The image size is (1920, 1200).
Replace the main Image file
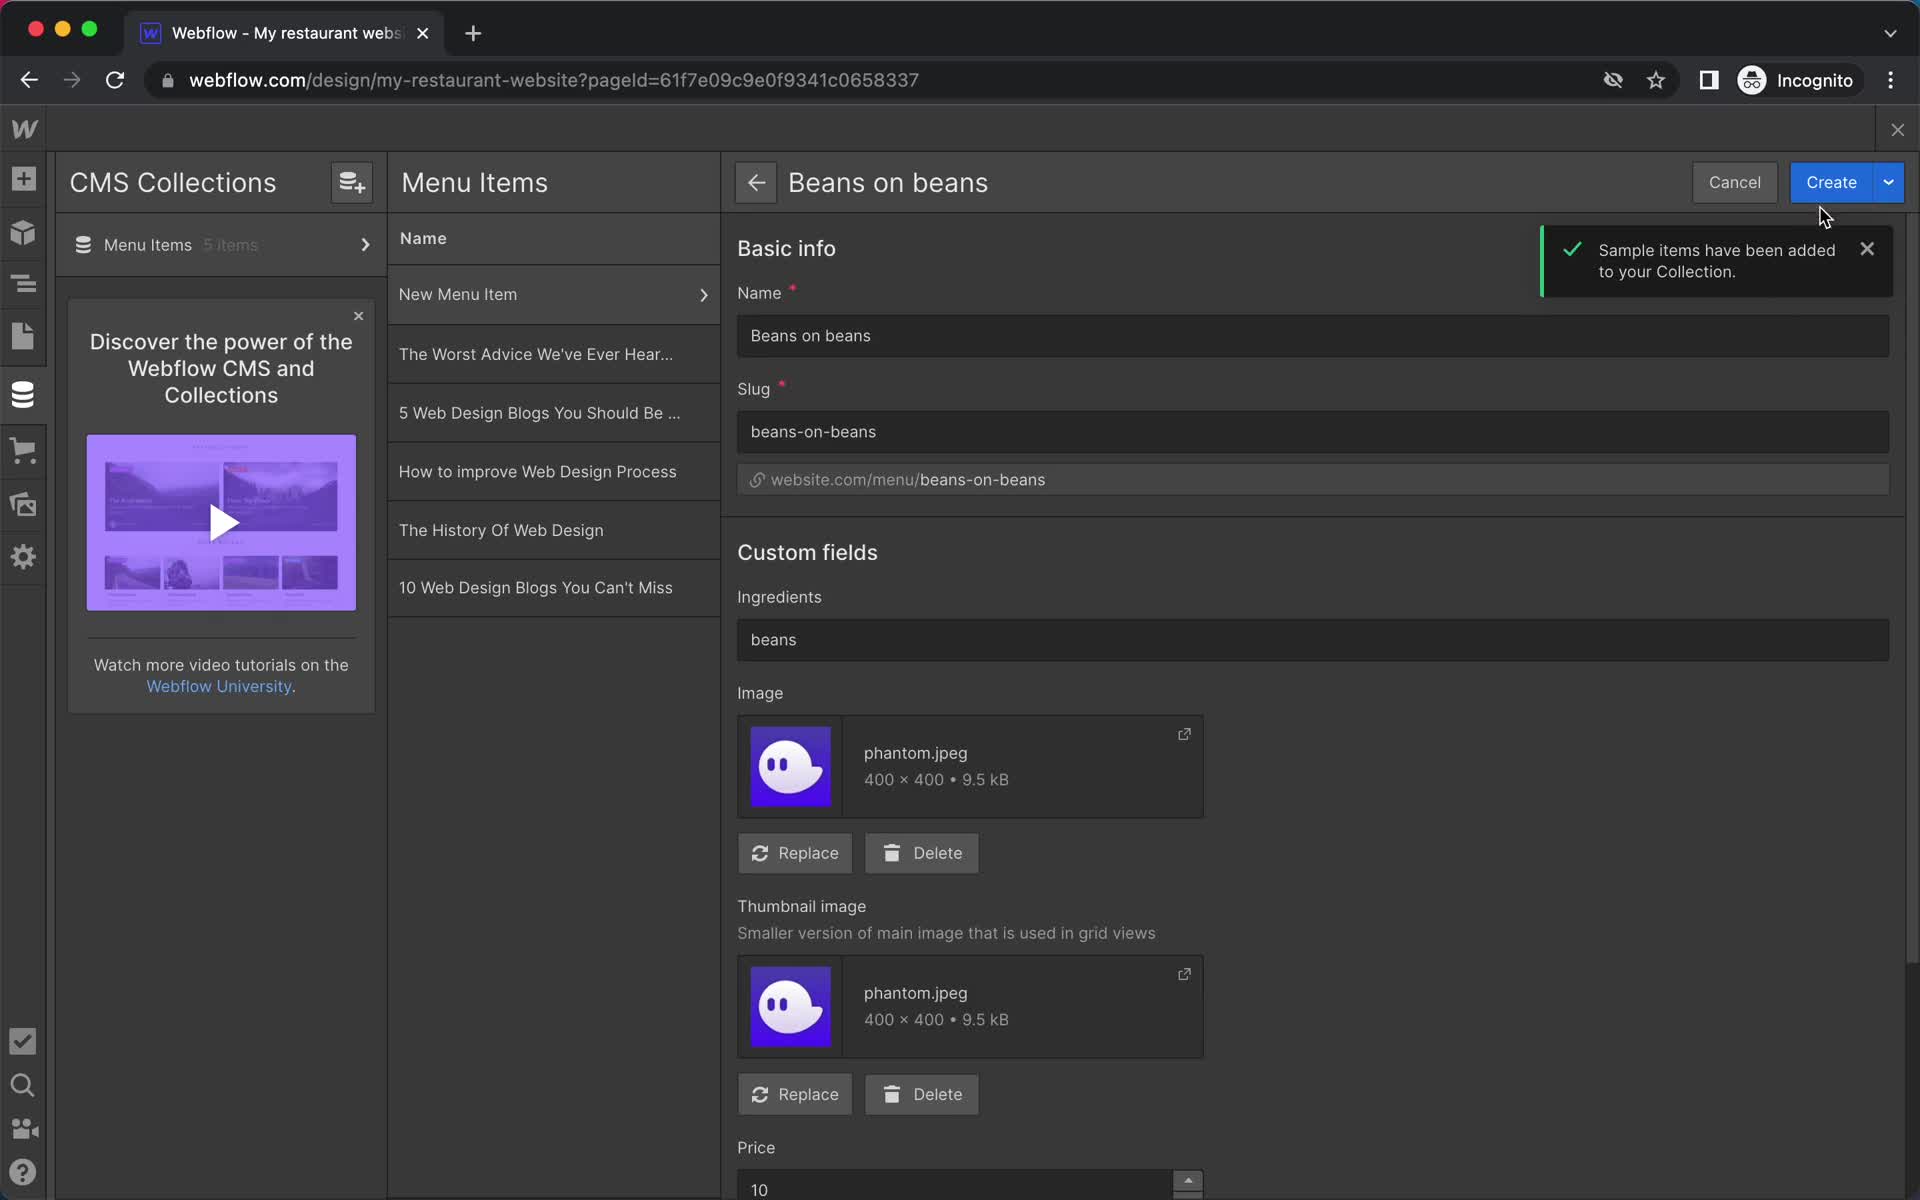pos(795,853)
